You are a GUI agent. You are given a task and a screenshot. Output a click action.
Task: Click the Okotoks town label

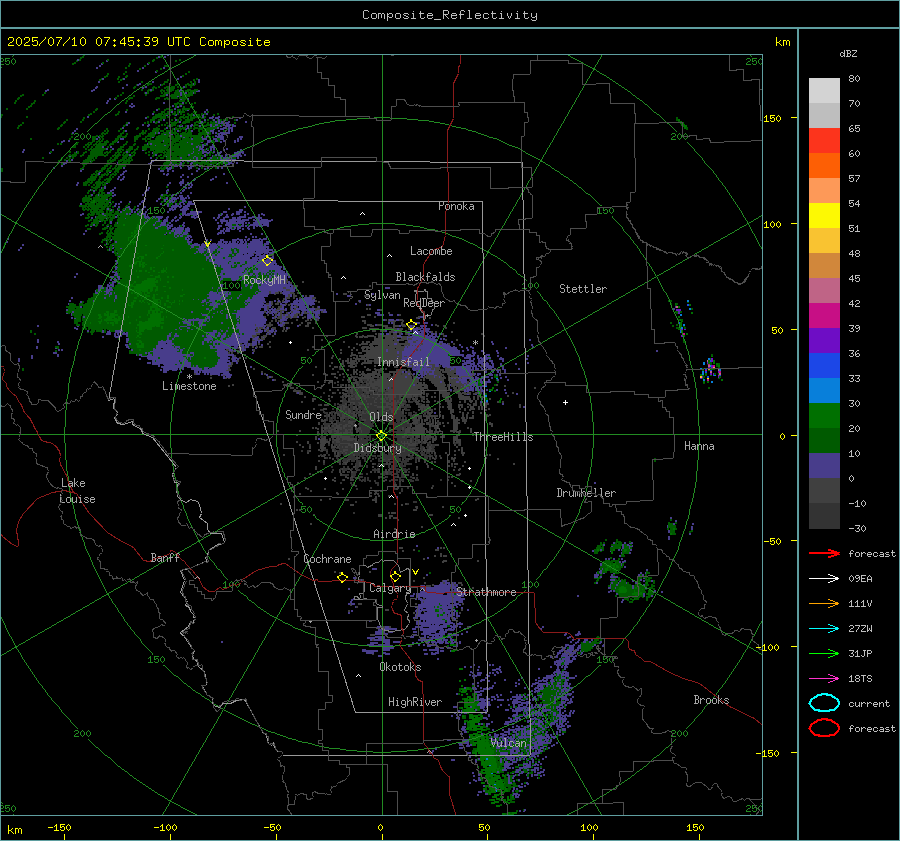point(400,667)
